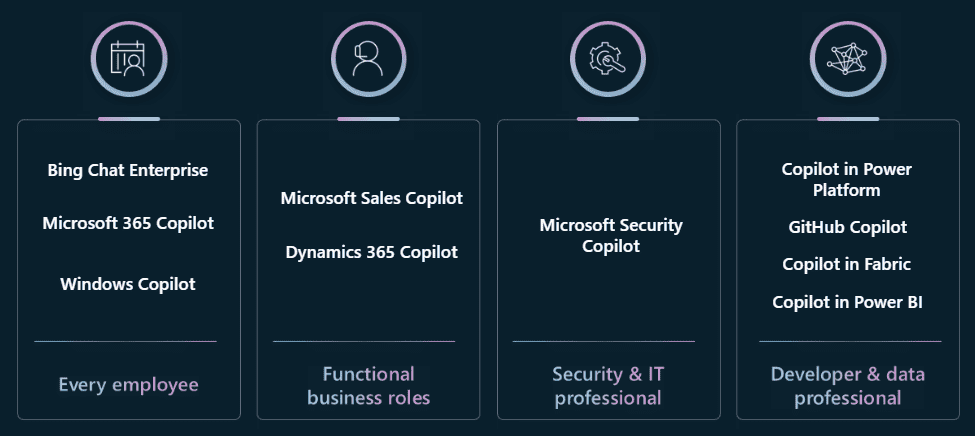Click the Every employee label
Screen dimensions: 975x436
point(129,384)
